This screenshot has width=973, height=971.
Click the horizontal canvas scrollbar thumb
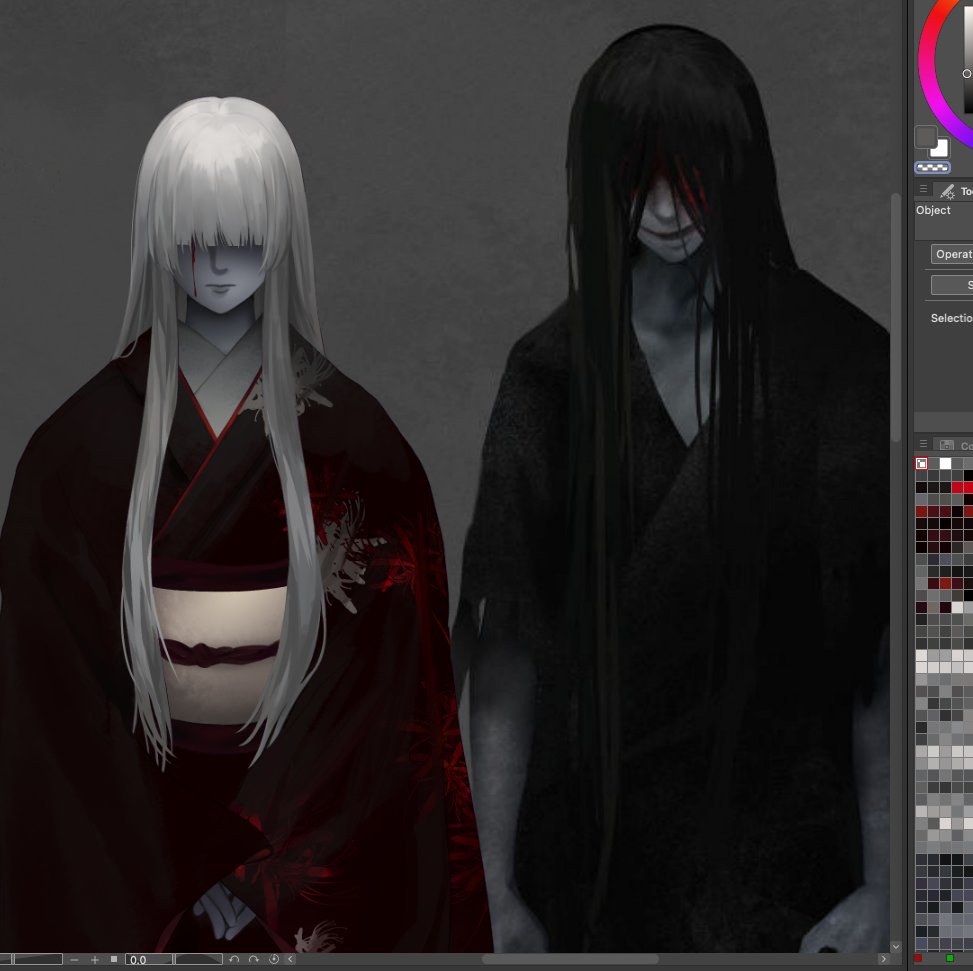pyautogui.click(x=570, y=959)
